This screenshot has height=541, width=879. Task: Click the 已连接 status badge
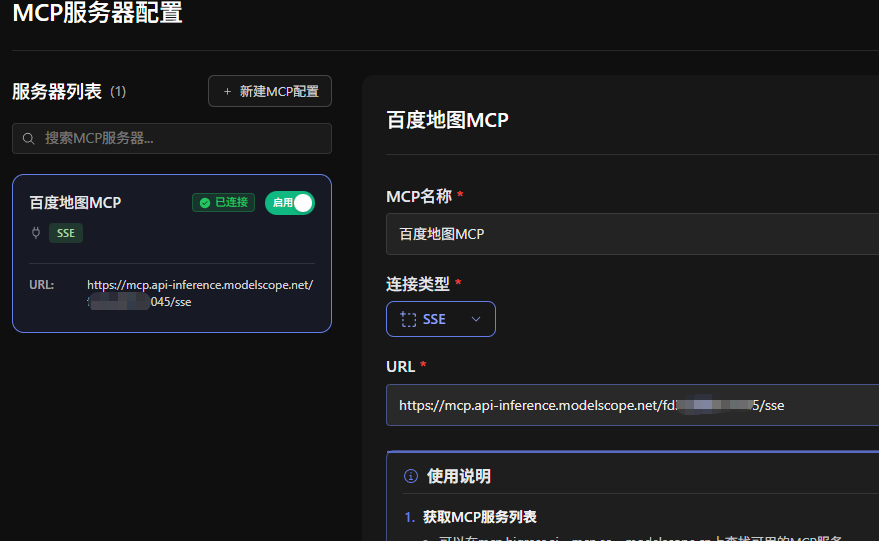click(x=224, y=202)
